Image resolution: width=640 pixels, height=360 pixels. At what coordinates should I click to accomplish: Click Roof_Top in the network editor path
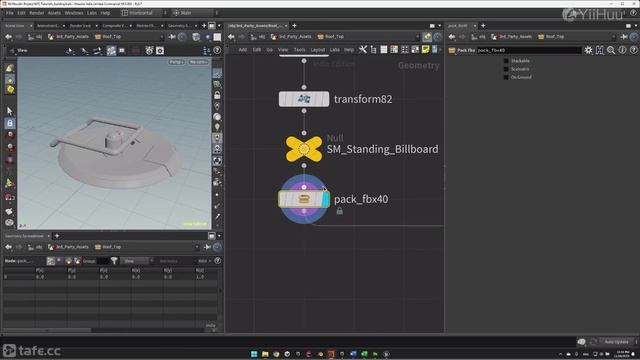[331, 37]
